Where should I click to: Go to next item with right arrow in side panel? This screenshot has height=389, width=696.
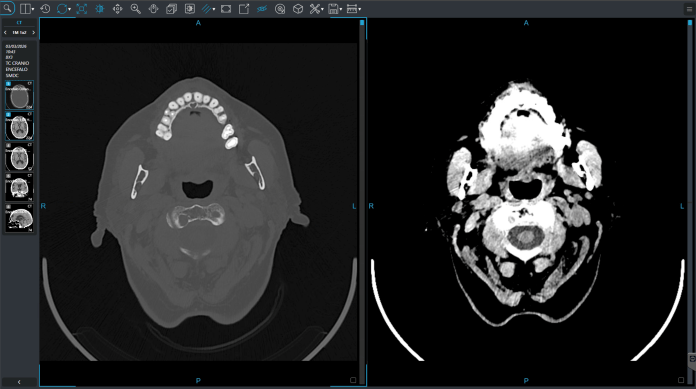pyautogui.click(x=33, y=32)
